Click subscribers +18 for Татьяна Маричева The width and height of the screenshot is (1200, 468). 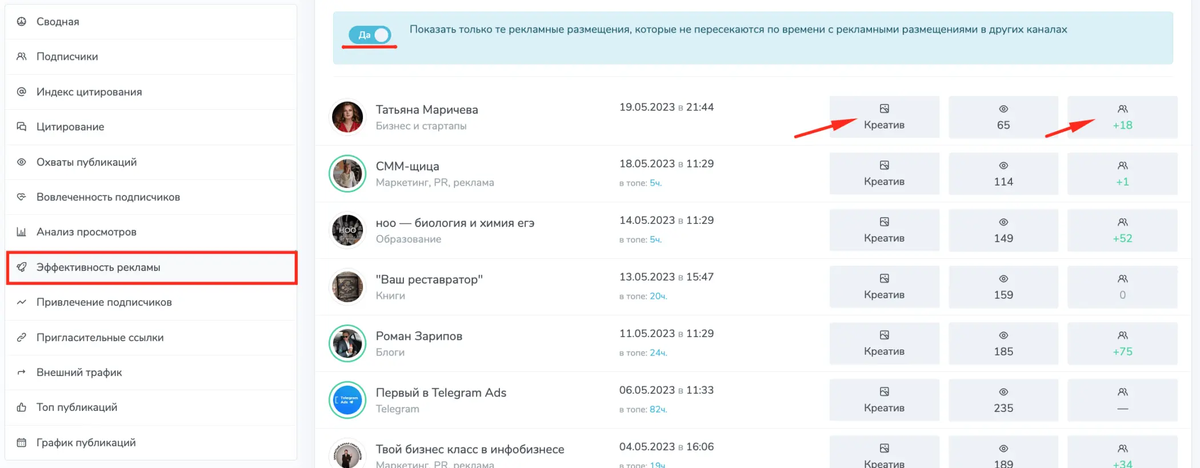1122,117
